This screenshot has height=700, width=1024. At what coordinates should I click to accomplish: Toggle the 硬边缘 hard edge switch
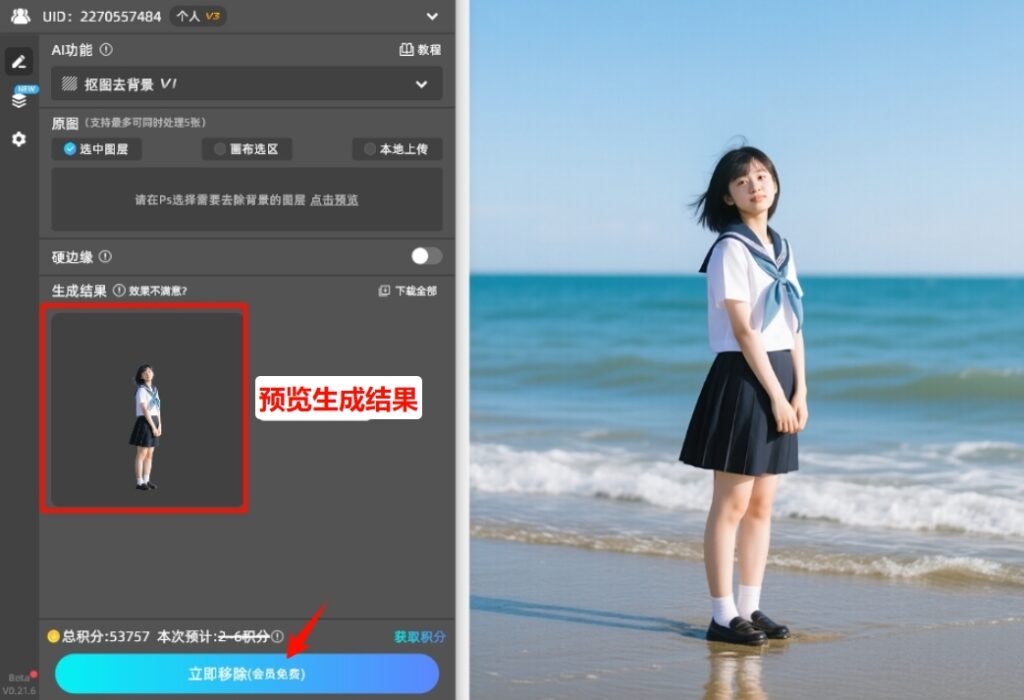click(x=426, y=256)
